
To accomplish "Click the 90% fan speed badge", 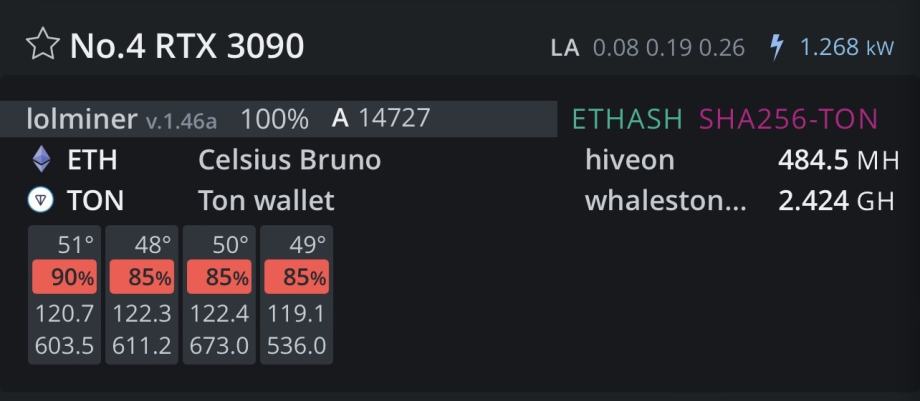I will (65, 277).
